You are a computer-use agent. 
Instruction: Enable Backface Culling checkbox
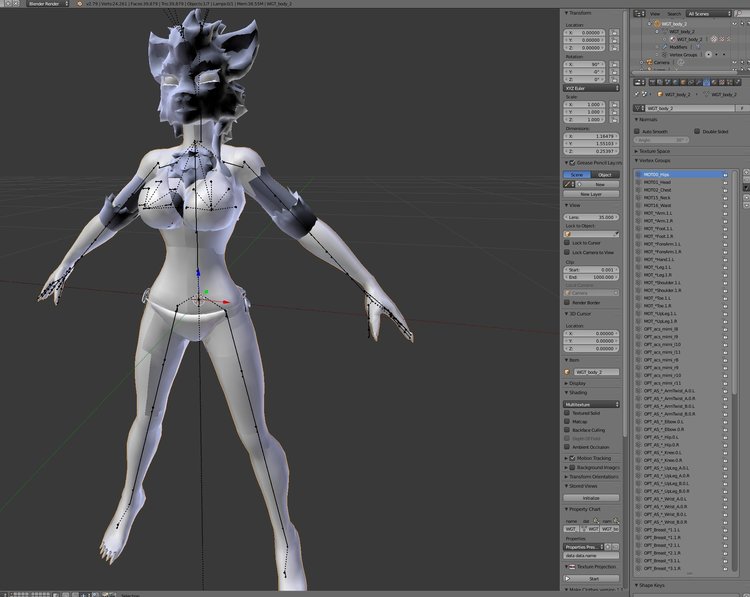567,430
